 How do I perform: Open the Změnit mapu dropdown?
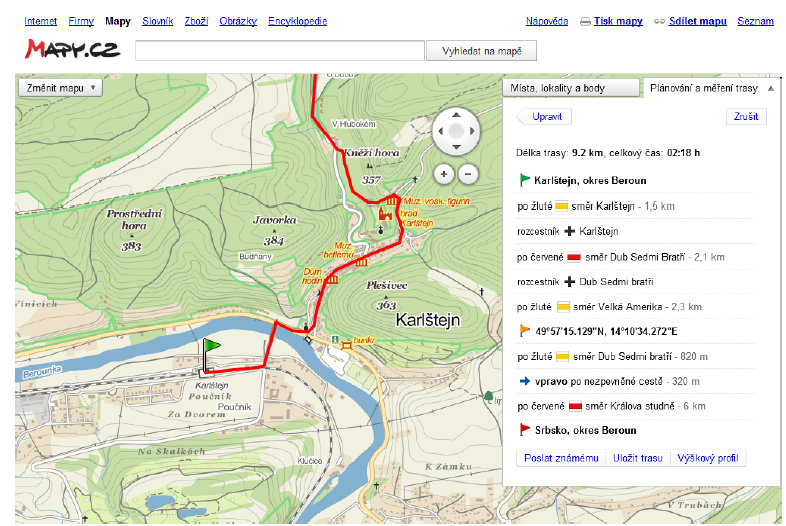pos(60,88)
